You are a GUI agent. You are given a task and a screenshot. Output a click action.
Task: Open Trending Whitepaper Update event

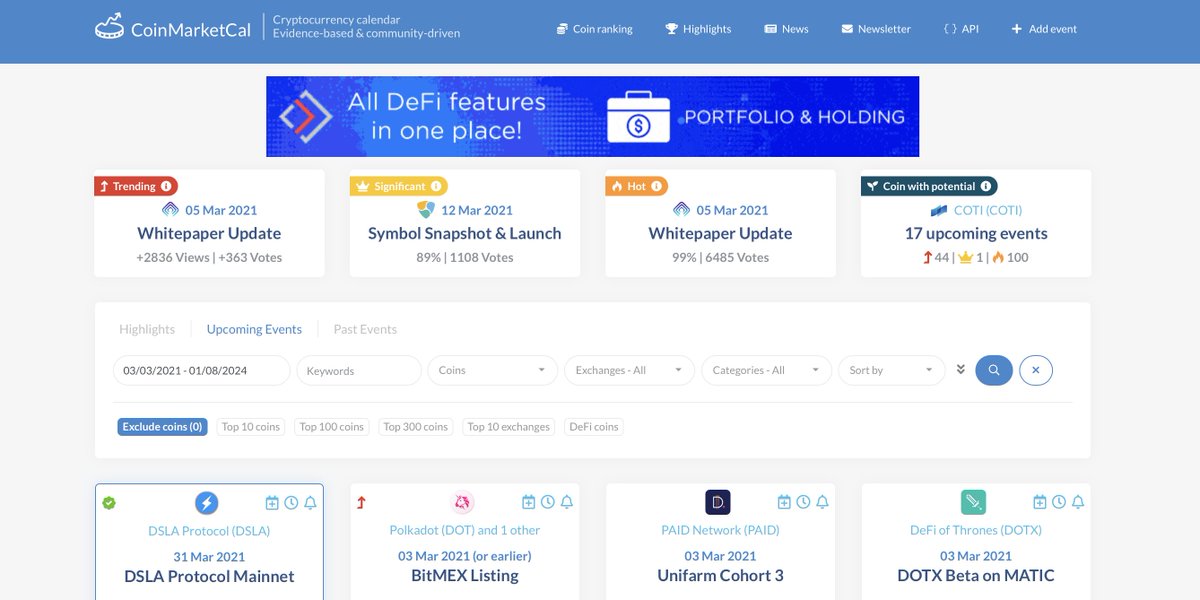click(209, 233)
